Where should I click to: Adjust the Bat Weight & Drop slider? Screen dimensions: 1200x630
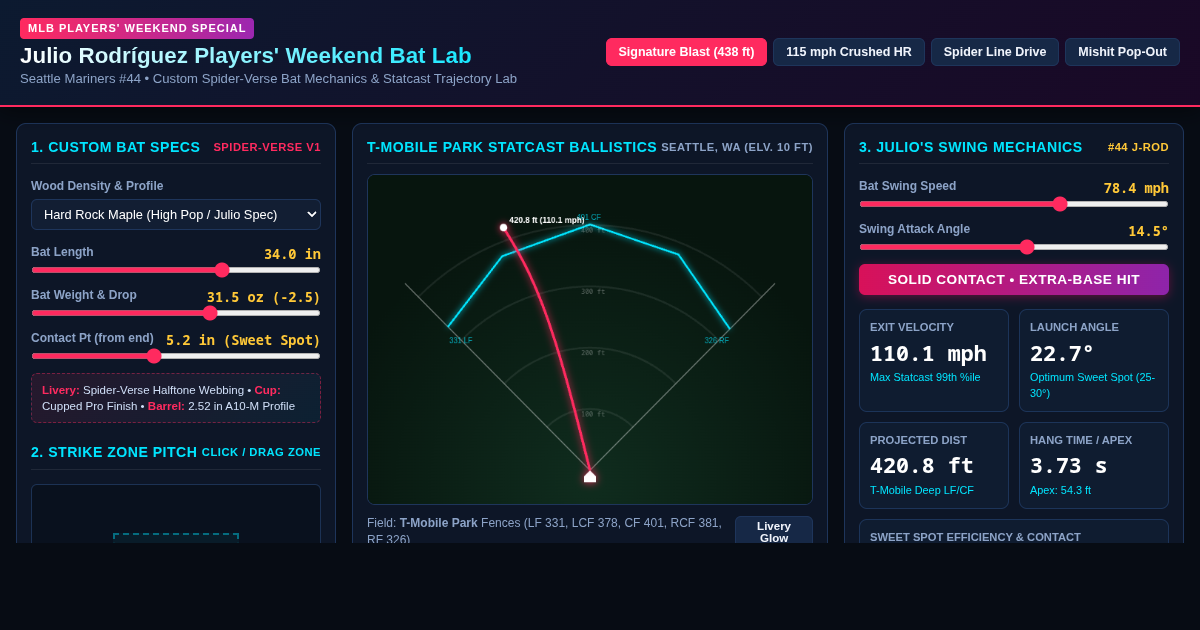[x=176, y=313]
